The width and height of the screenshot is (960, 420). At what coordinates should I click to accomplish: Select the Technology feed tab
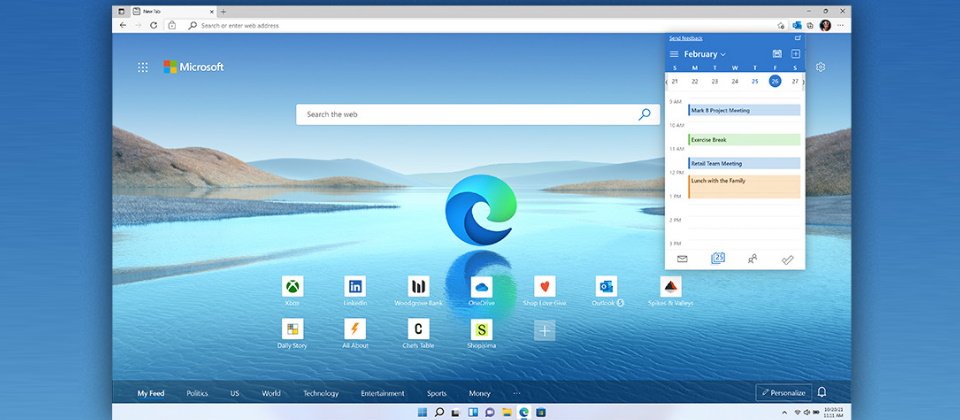321,393
